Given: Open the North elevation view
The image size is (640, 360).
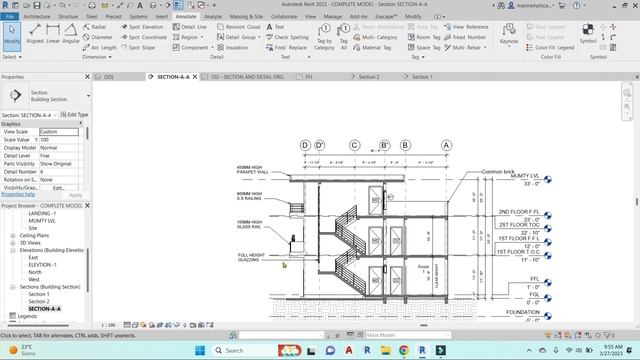Looking at the screenshot, I should coord(35,272).
